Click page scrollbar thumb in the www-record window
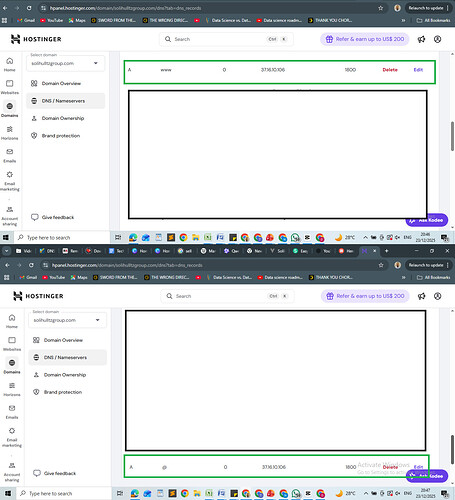Screen dimensions: 455x500 coord(452,136)
